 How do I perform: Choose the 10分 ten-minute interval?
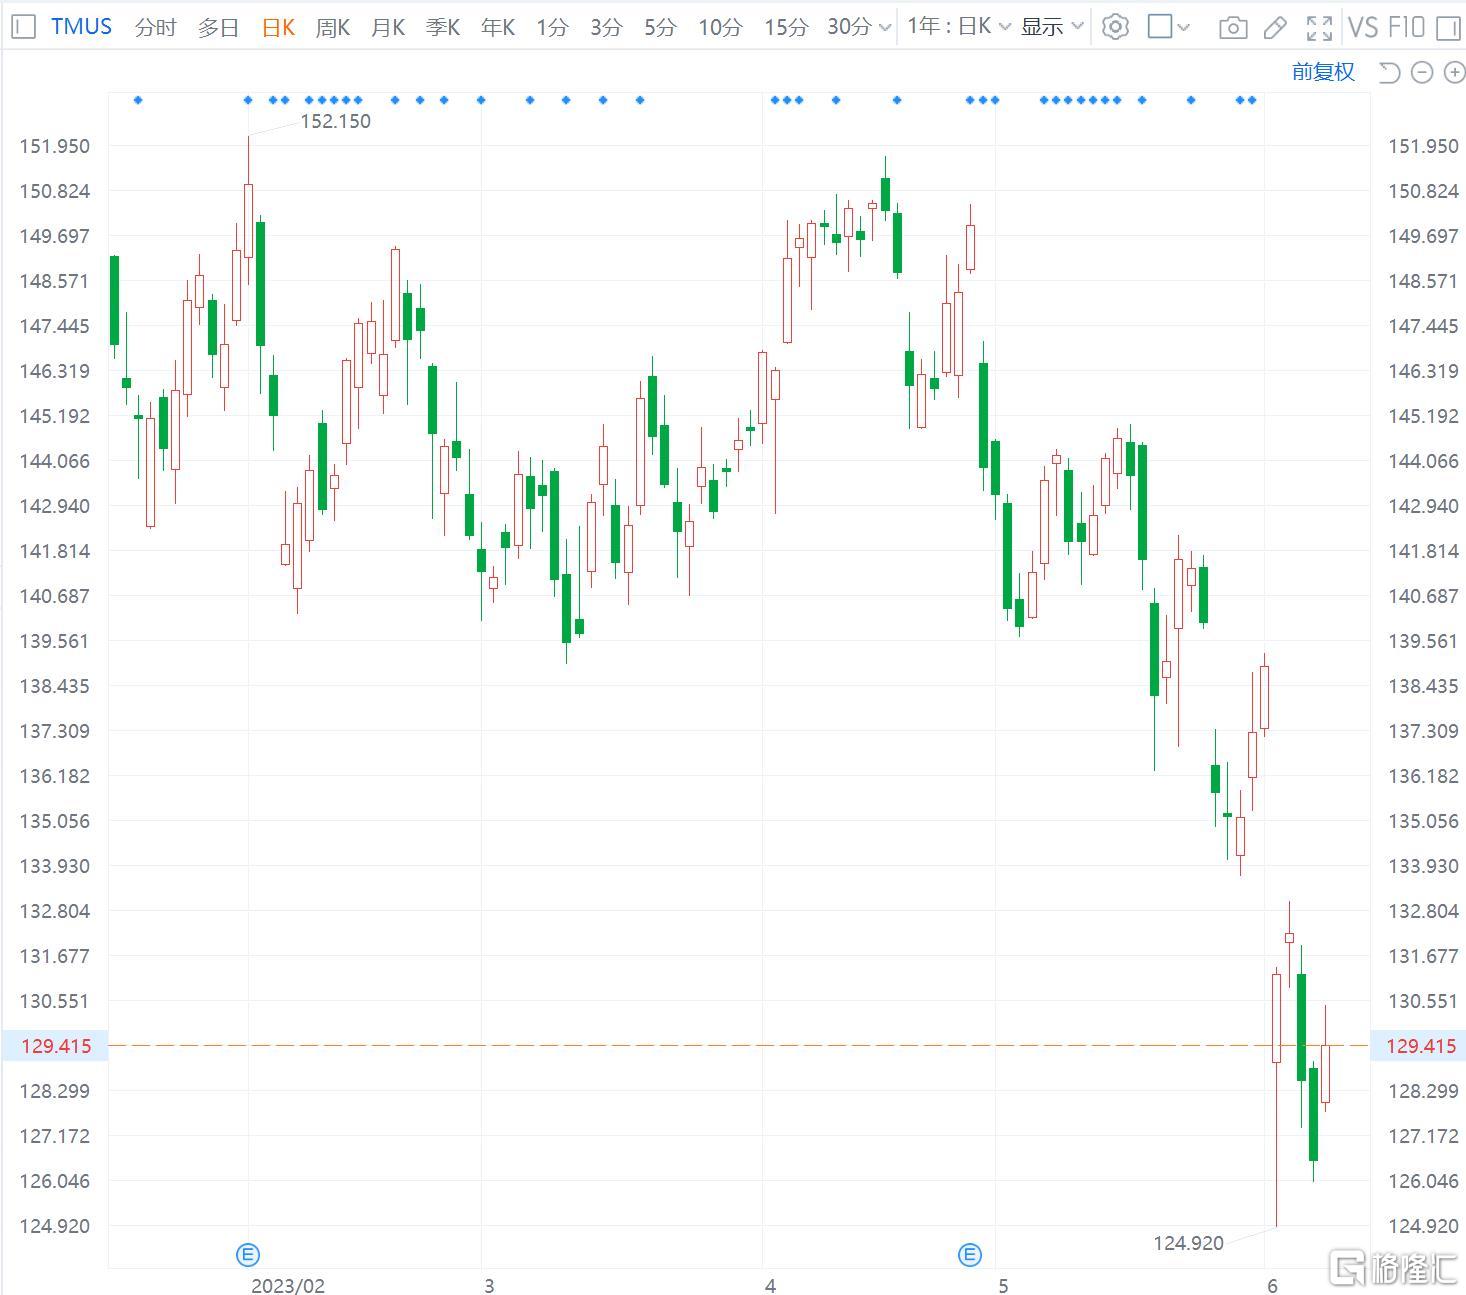coord(720,27)
